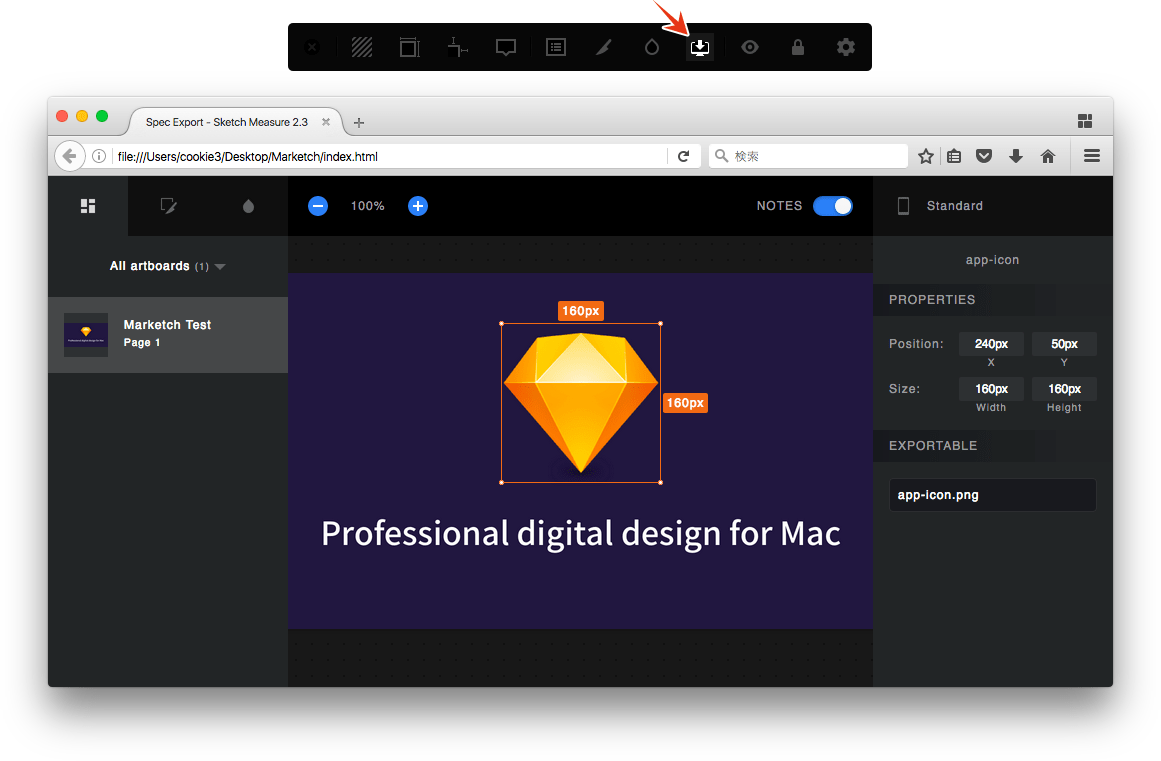Click the properties list tool icon

(556, 47)
